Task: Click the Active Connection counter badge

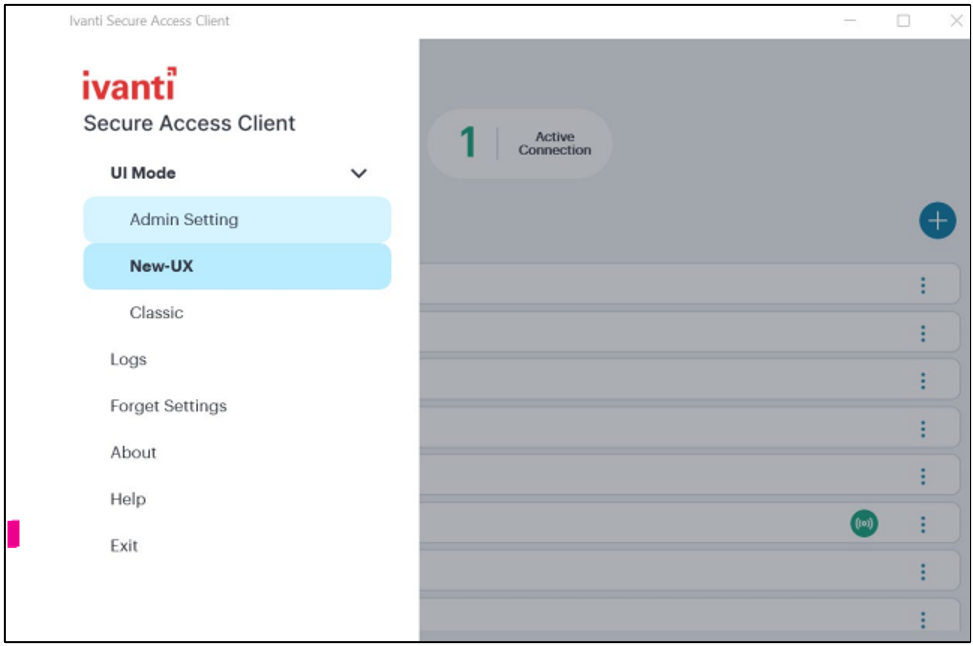Action: coord(520,144)
